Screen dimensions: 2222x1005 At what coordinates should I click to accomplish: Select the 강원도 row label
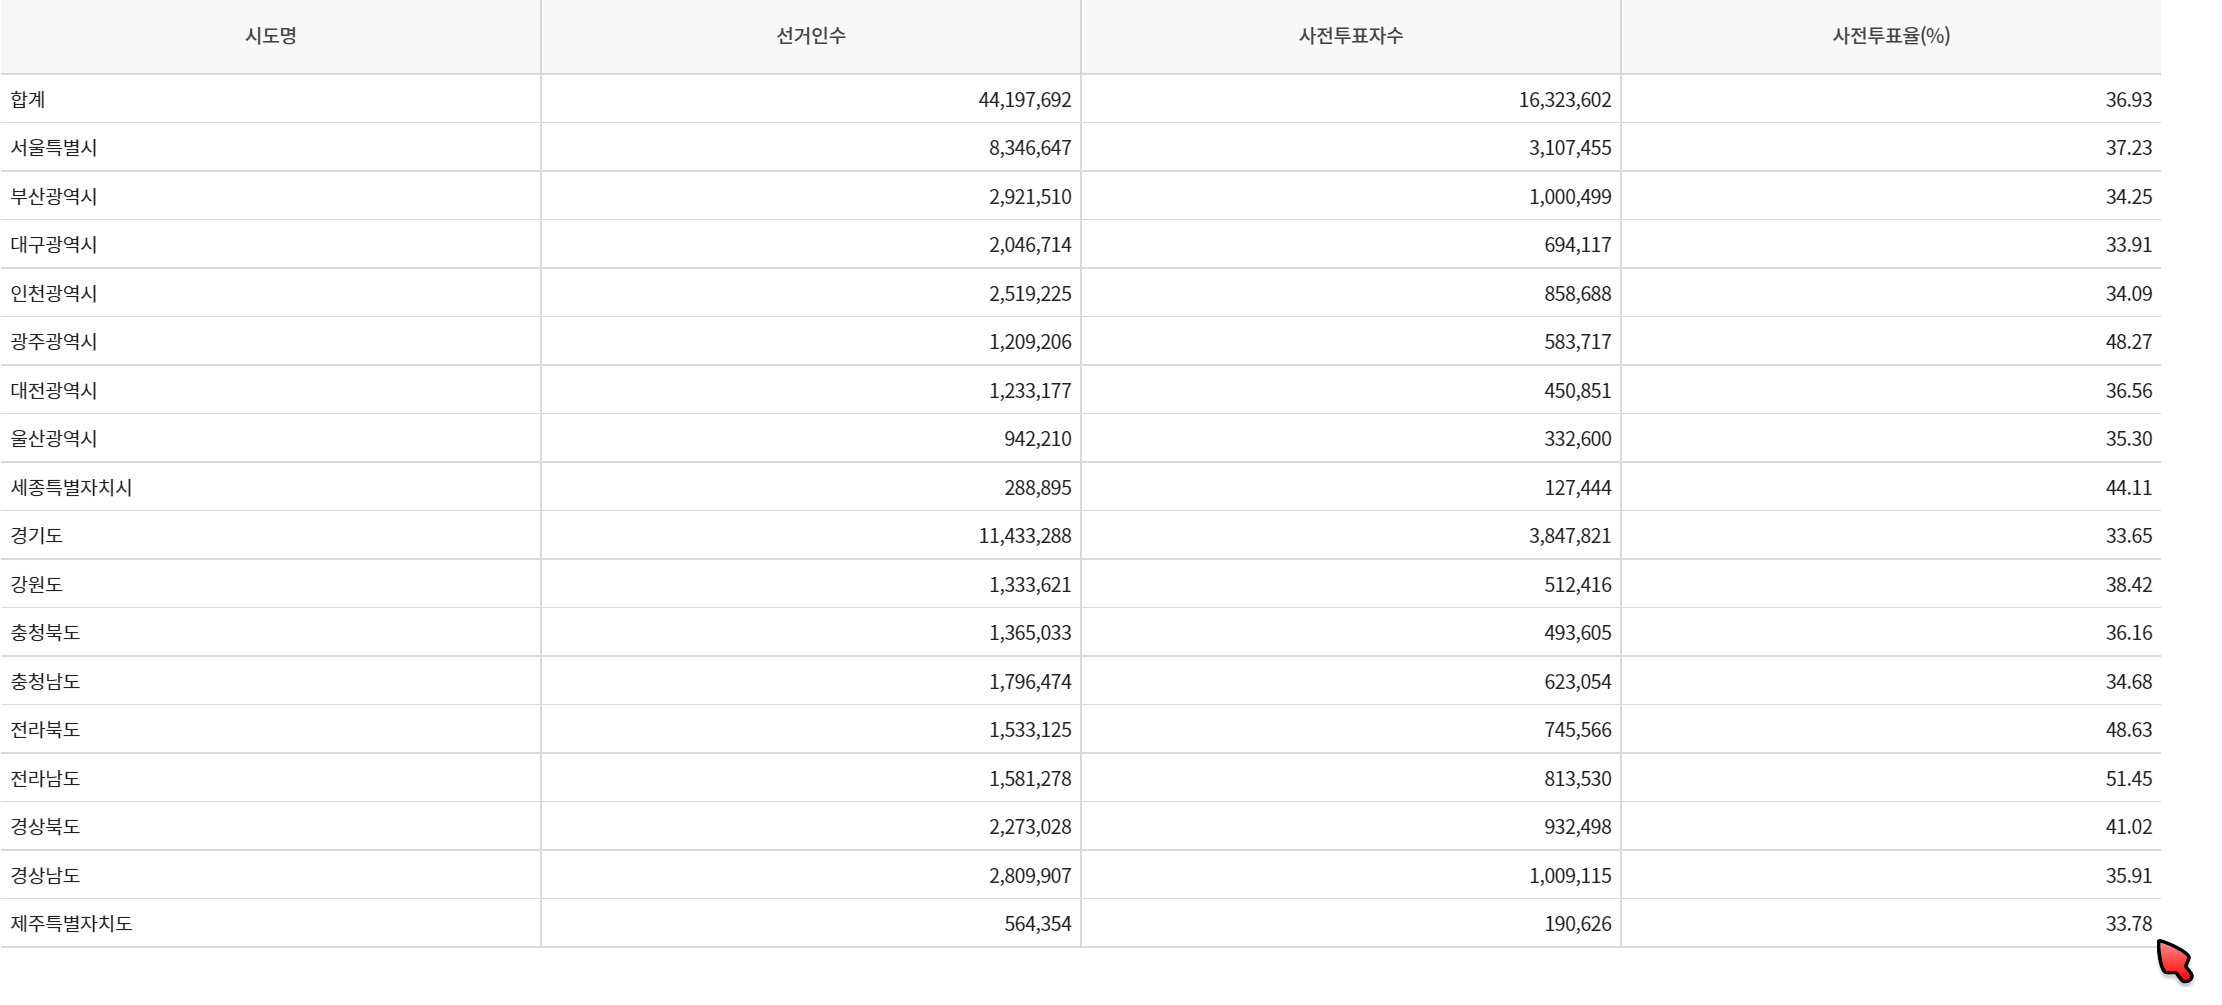[x=37, y=584]
